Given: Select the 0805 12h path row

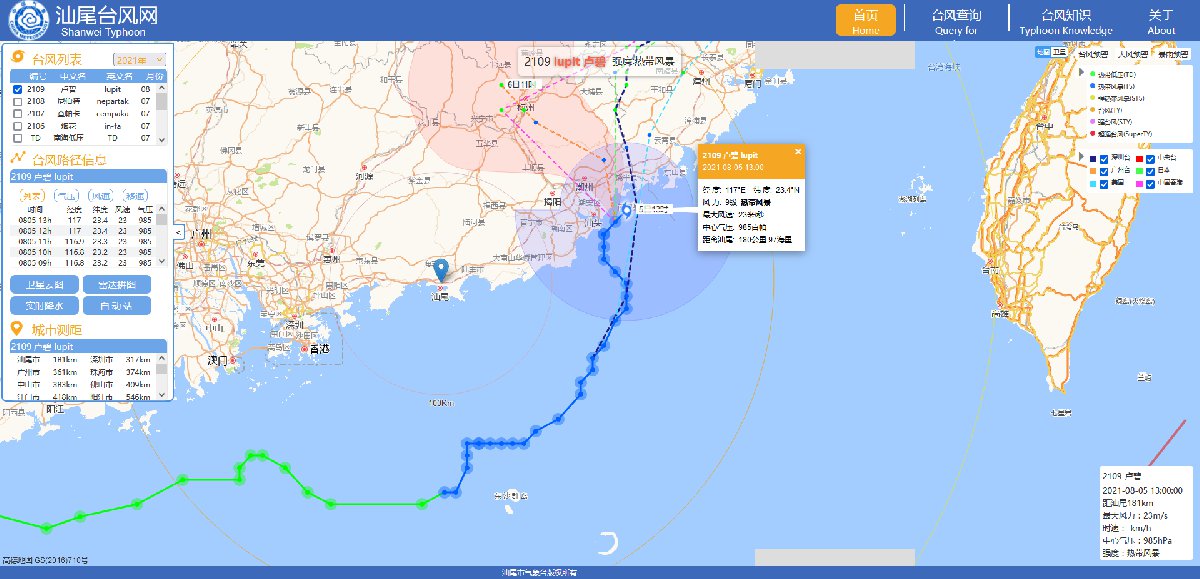Looking at the screenshot, I should 82,230.
